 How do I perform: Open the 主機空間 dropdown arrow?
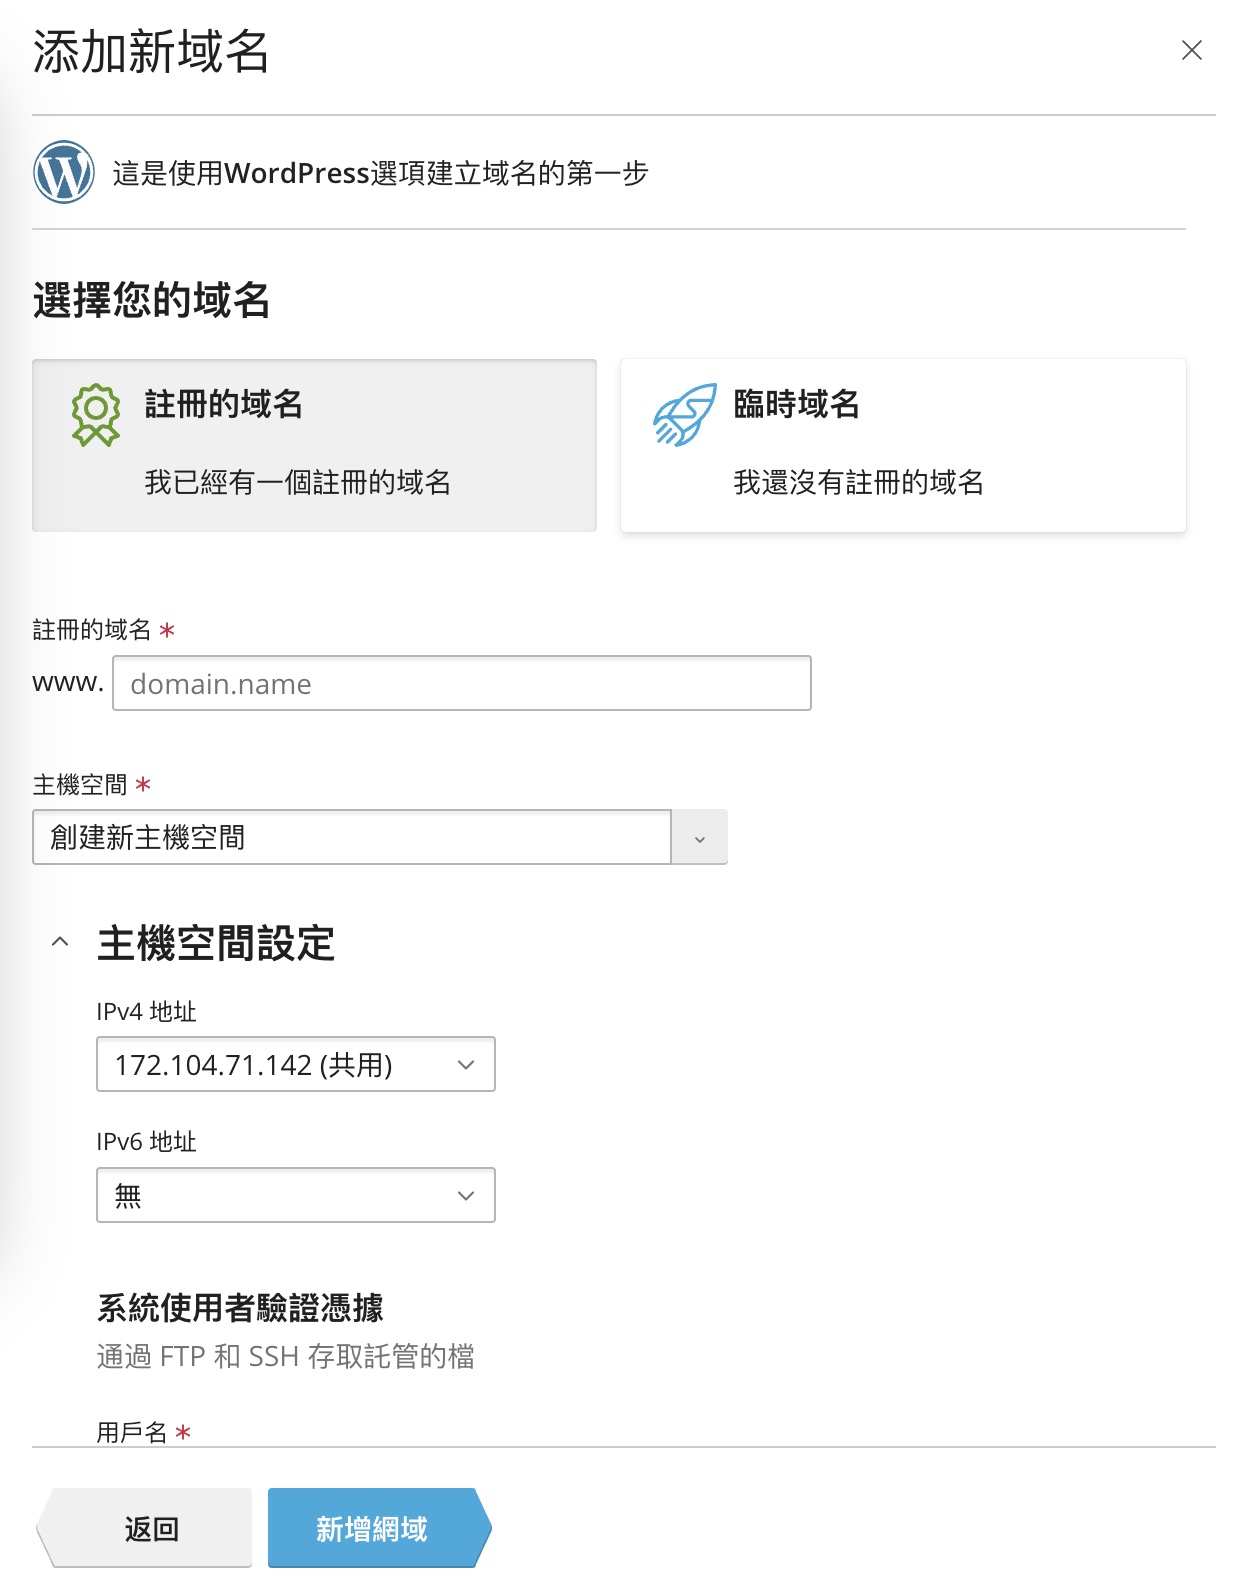click(699, 838)
